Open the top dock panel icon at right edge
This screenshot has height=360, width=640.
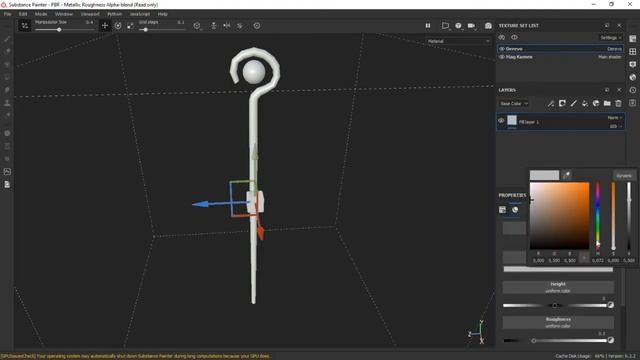633,39
